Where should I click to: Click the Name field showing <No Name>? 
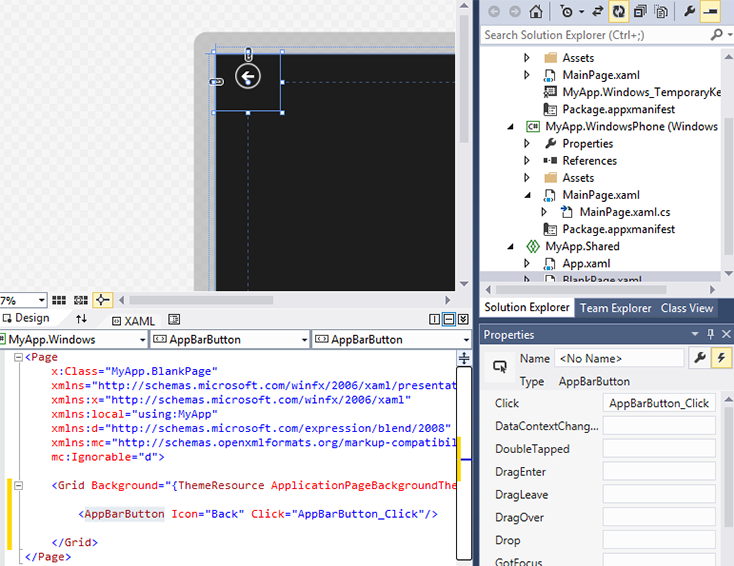coord(619,359)
